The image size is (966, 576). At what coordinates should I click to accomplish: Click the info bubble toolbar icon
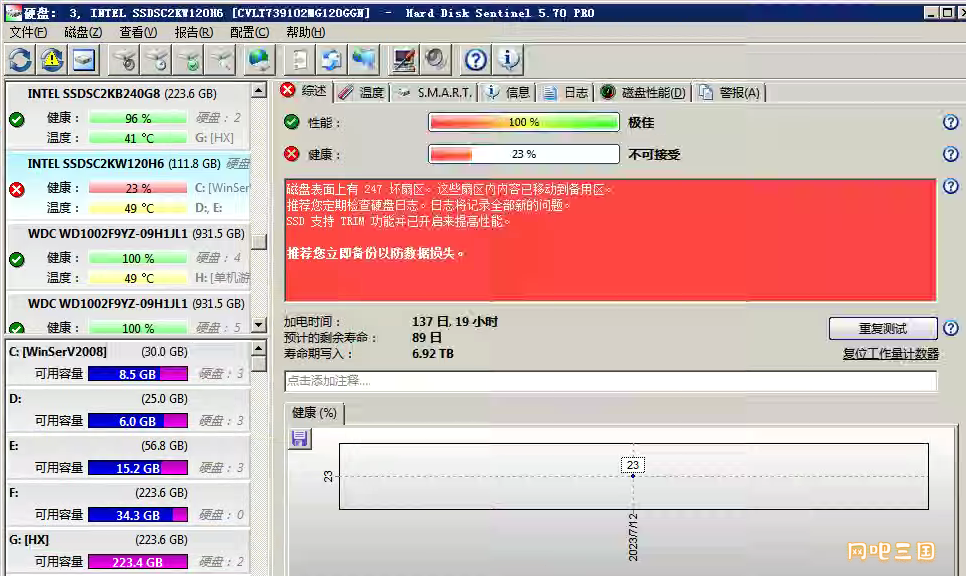click(x=509, y=60)
